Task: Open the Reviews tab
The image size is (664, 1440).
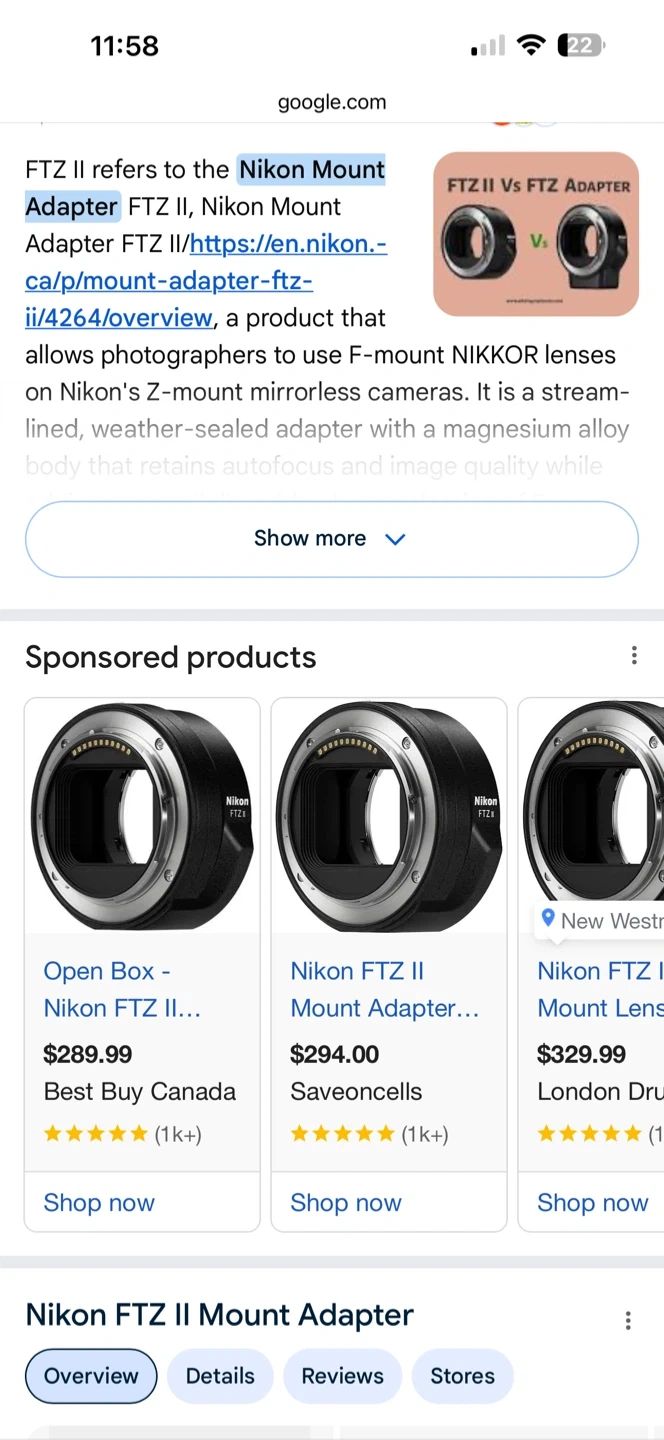Action: point(342,1376)
